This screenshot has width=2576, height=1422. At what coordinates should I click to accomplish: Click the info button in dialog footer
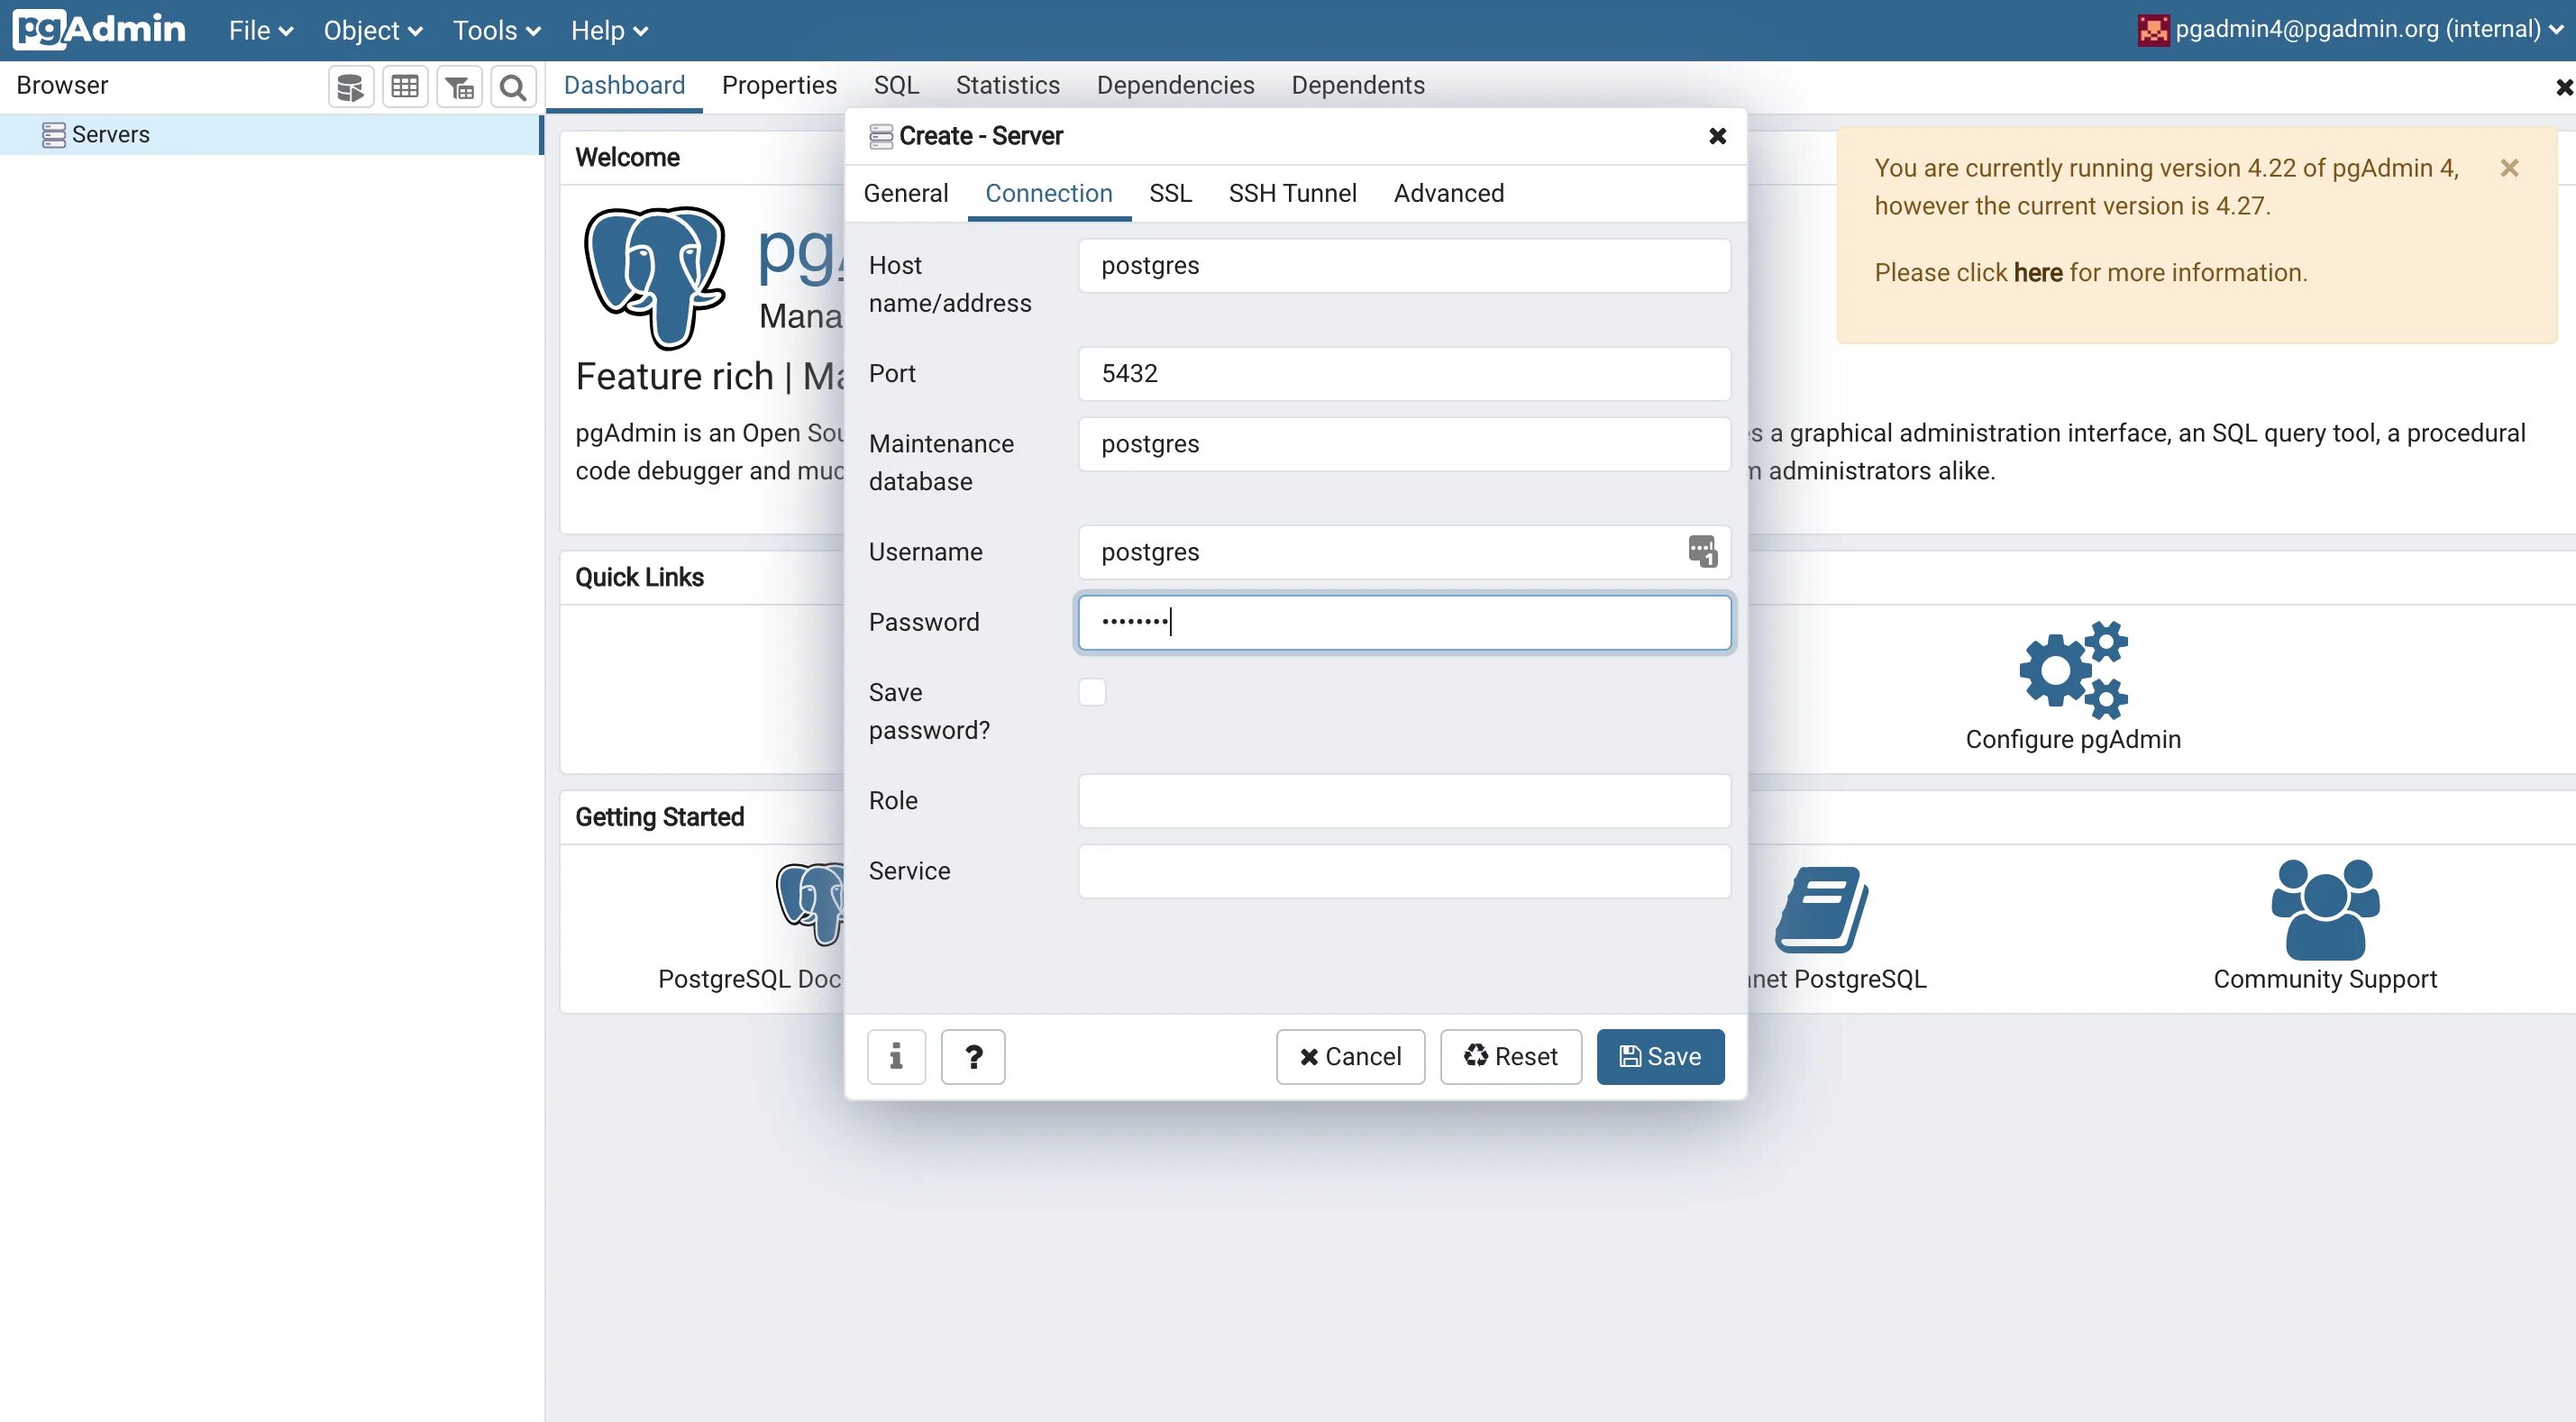click(896, 1056)
